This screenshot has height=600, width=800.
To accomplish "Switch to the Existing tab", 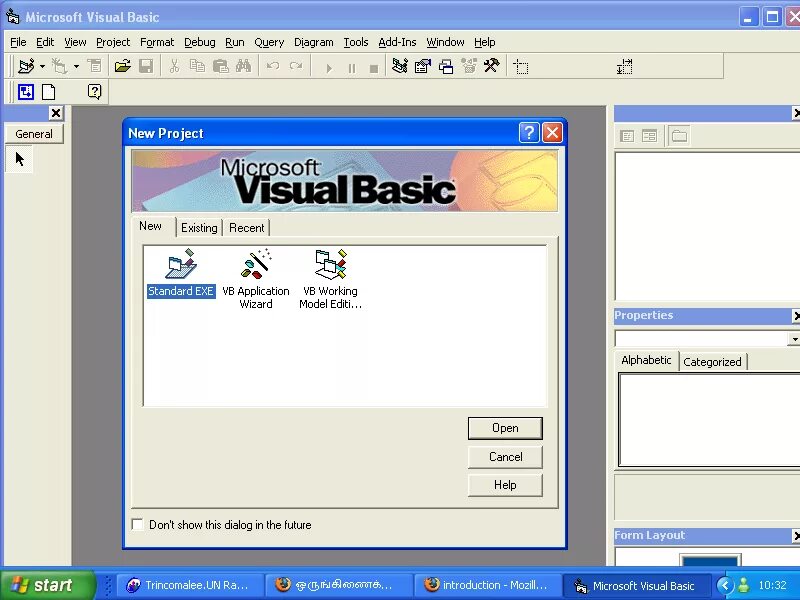I will [x=199, y=228].
